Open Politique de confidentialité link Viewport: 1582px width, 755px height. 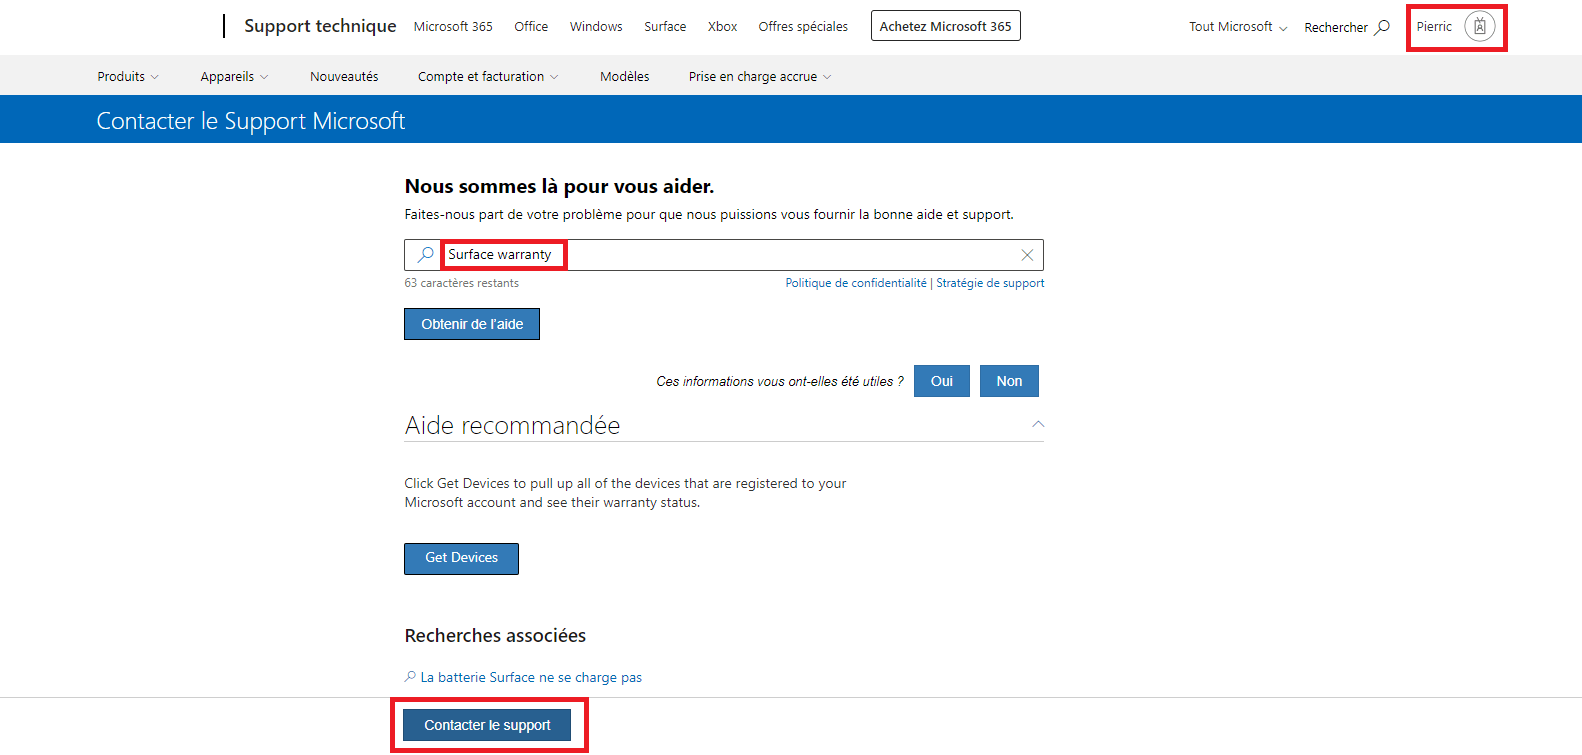point(856,283)
